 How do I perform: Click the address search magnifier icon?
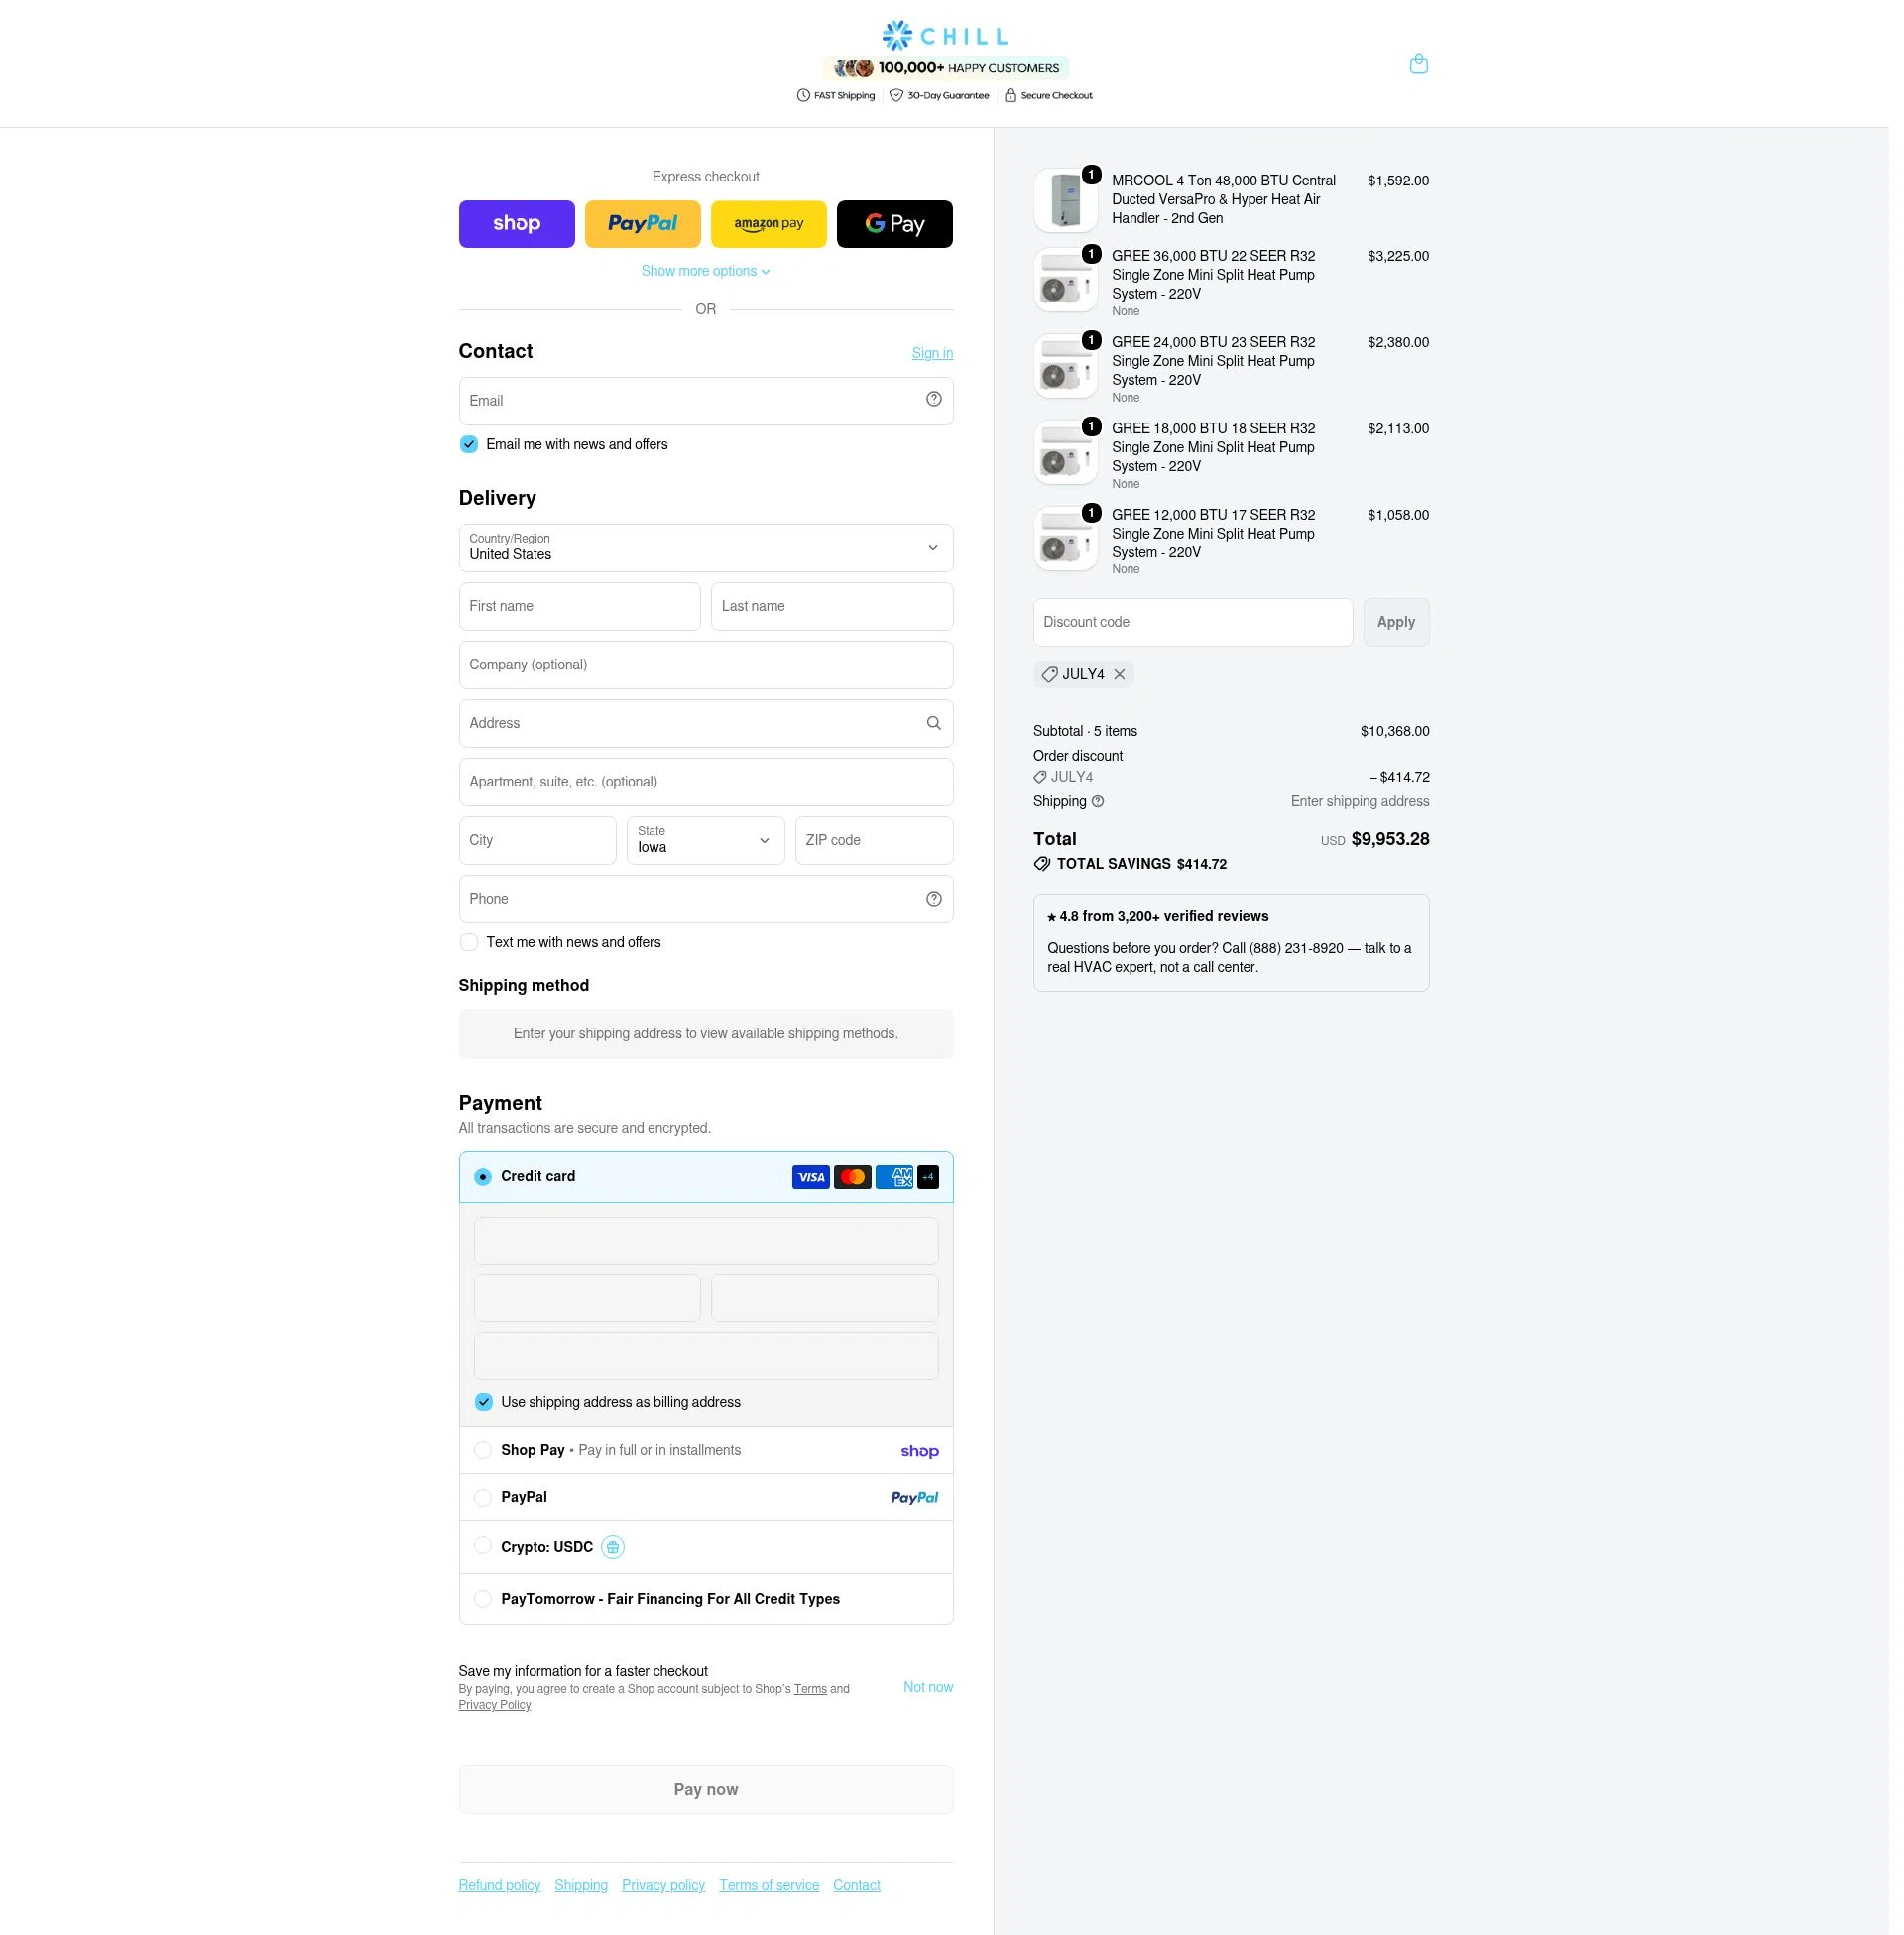point(933,723)
